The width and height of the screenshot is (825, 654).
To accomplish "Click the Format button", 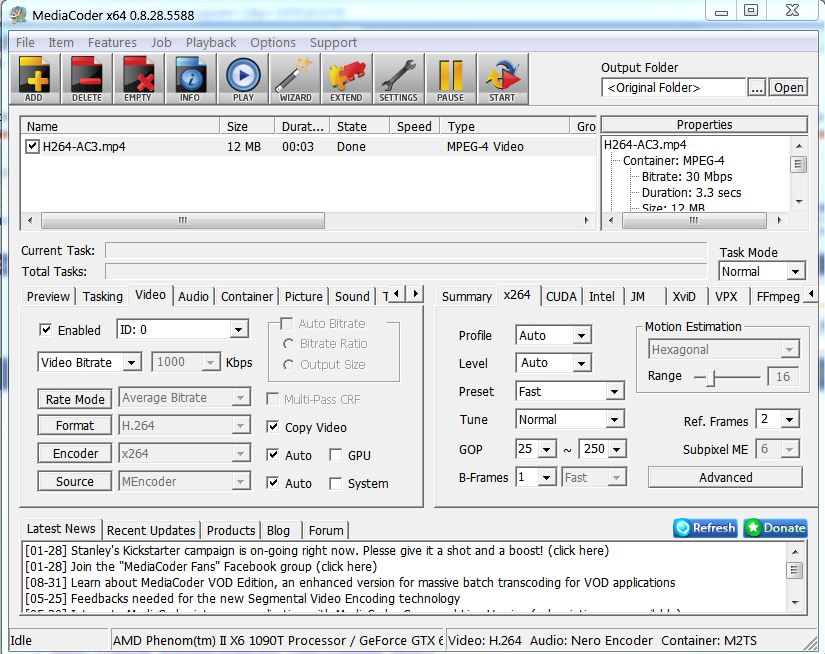I will [x=75, y=425].
